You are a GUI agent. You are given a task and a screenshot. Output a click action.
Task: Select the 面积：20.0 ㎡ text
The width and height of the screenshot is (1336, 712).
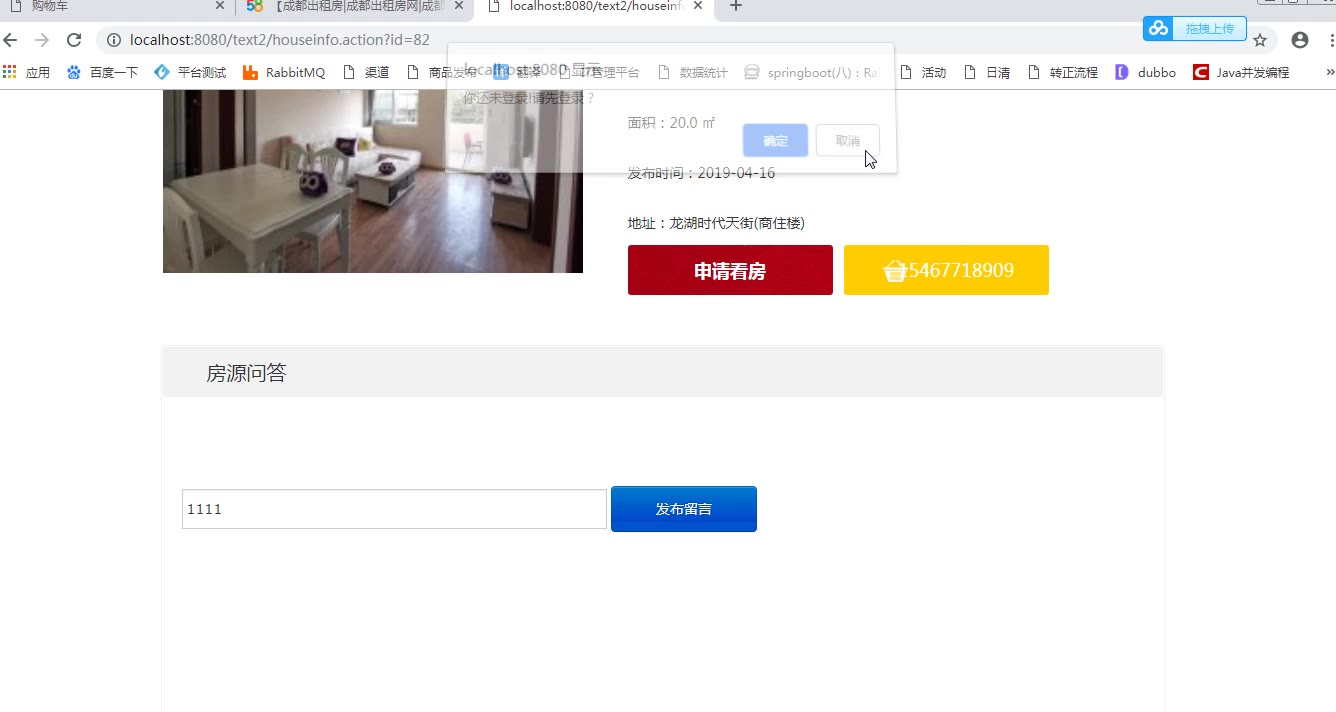click(671, 123)
